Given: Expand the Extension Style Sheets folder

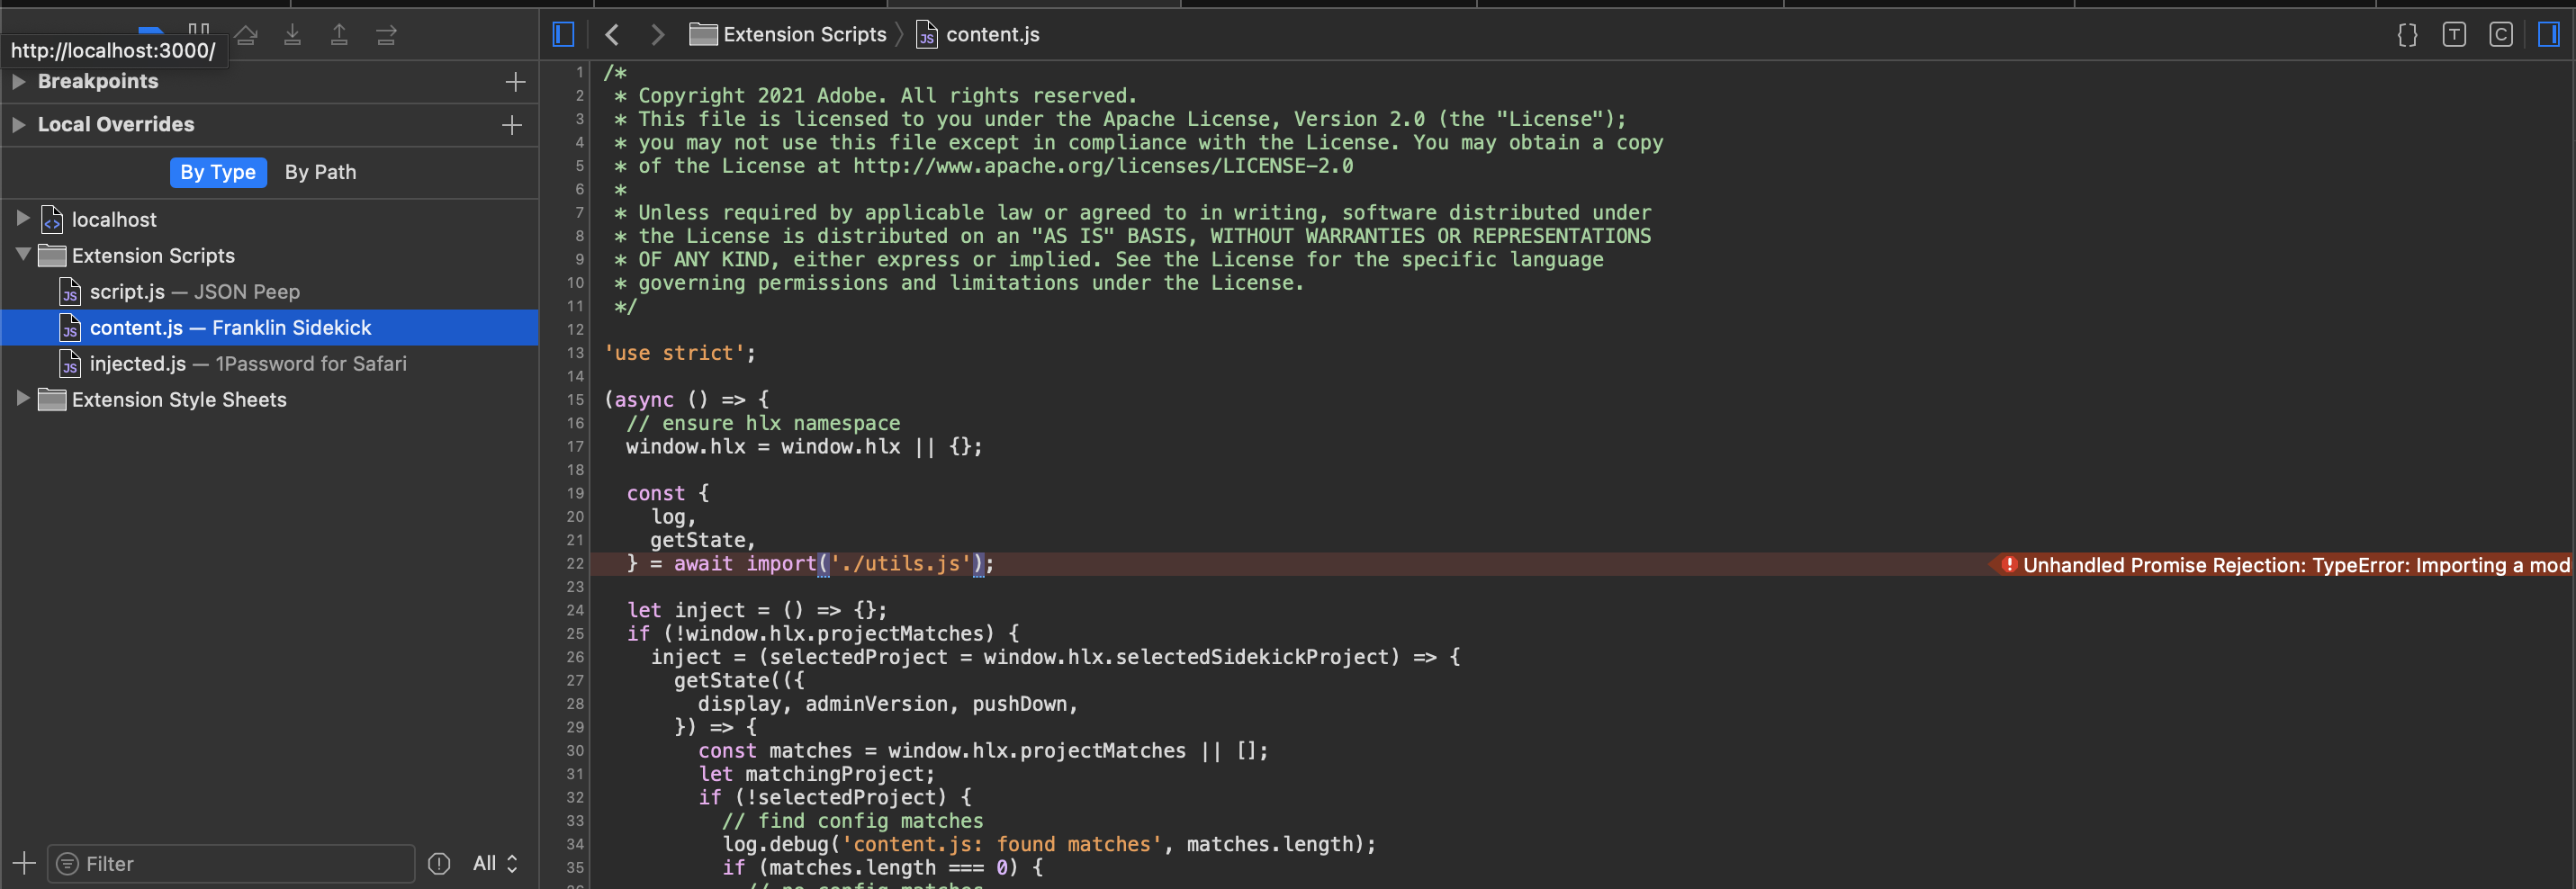Looking at the screenshot, I should (x=22, y=399).
